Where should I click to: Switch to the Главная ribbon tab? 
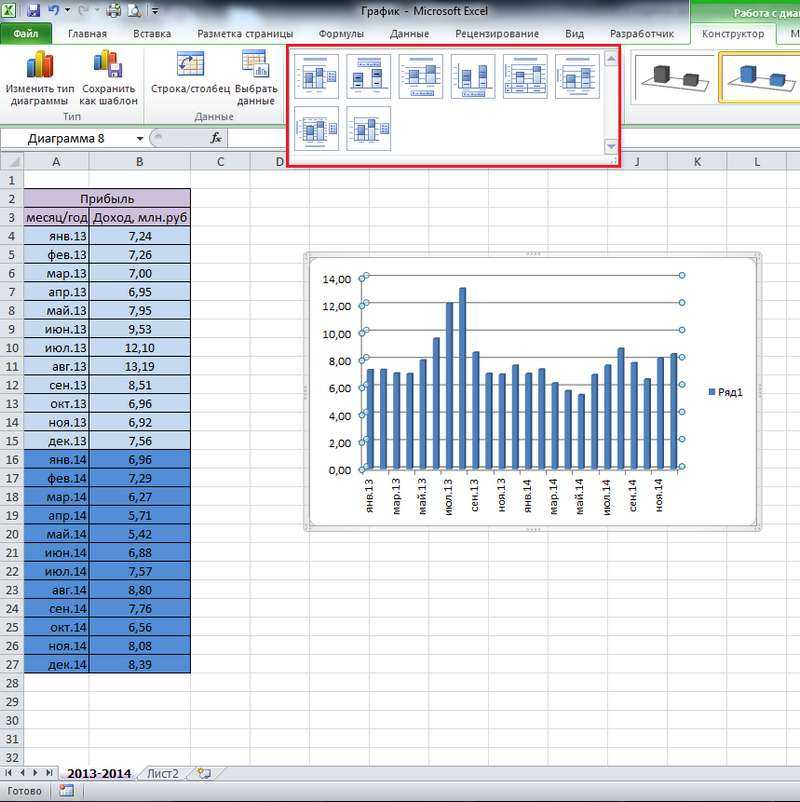point(87,34)
